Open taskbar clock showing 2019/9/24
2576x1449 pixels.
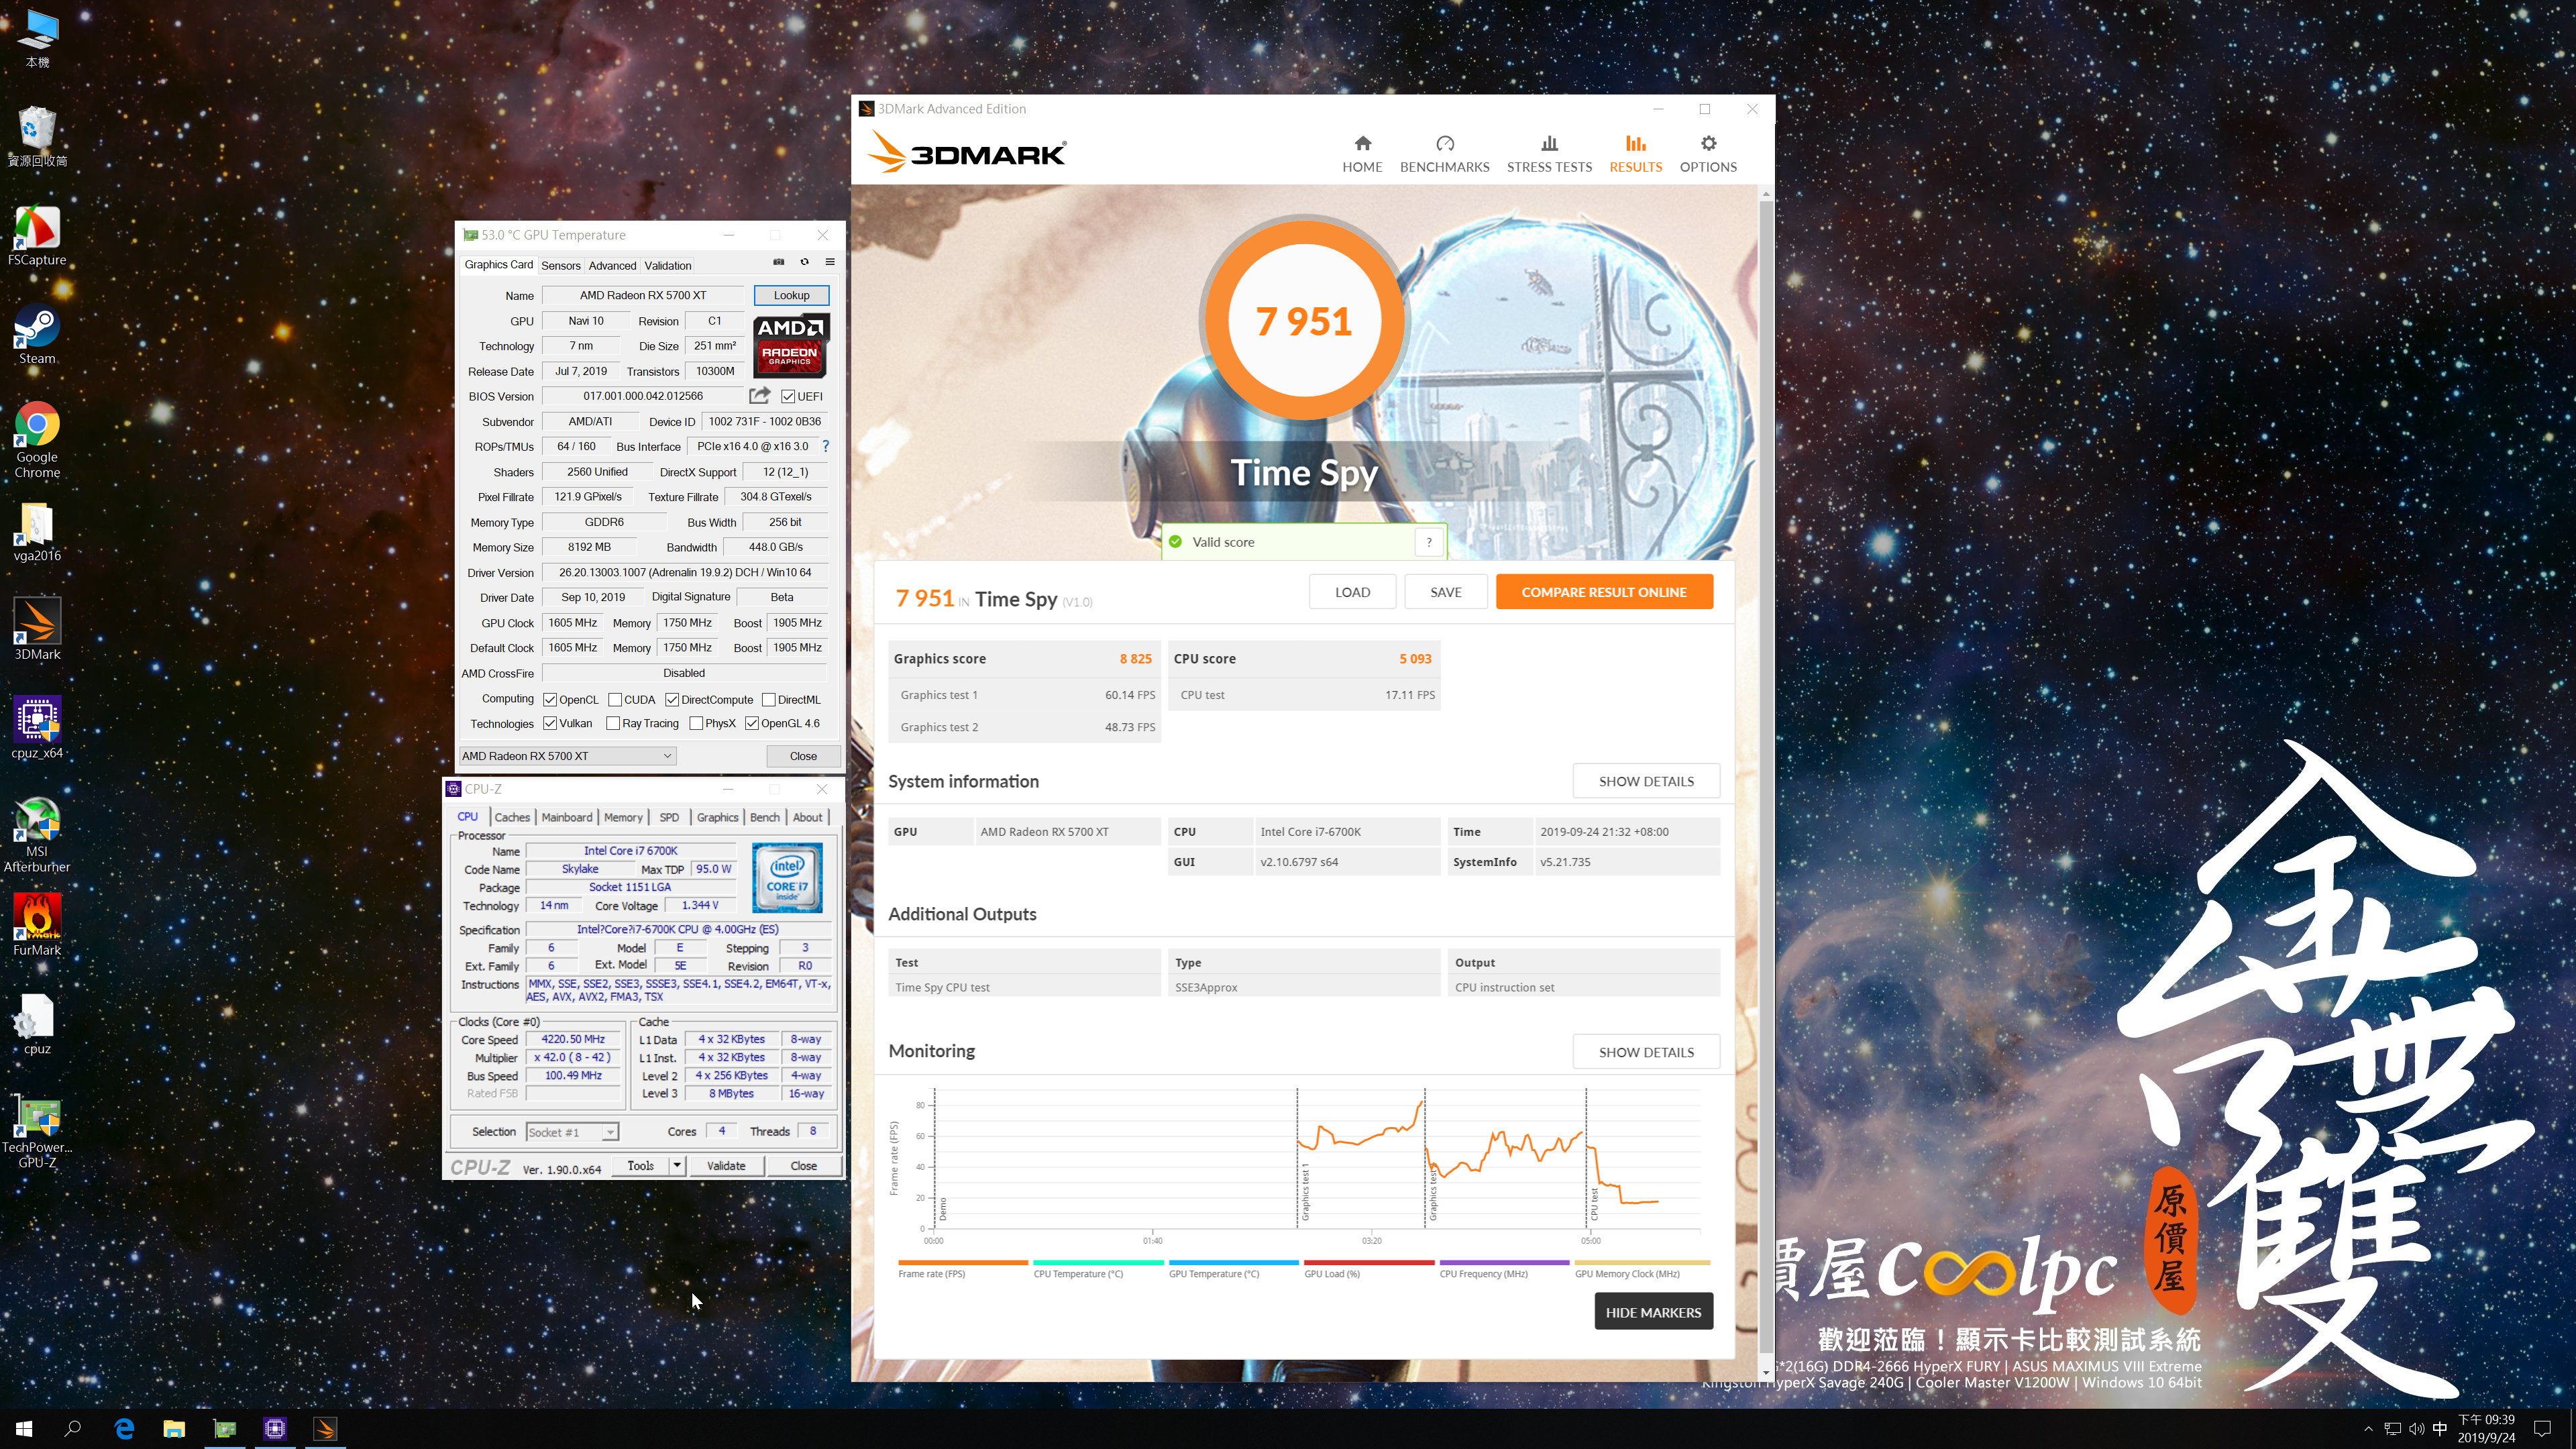(x=2486, y=1429)
